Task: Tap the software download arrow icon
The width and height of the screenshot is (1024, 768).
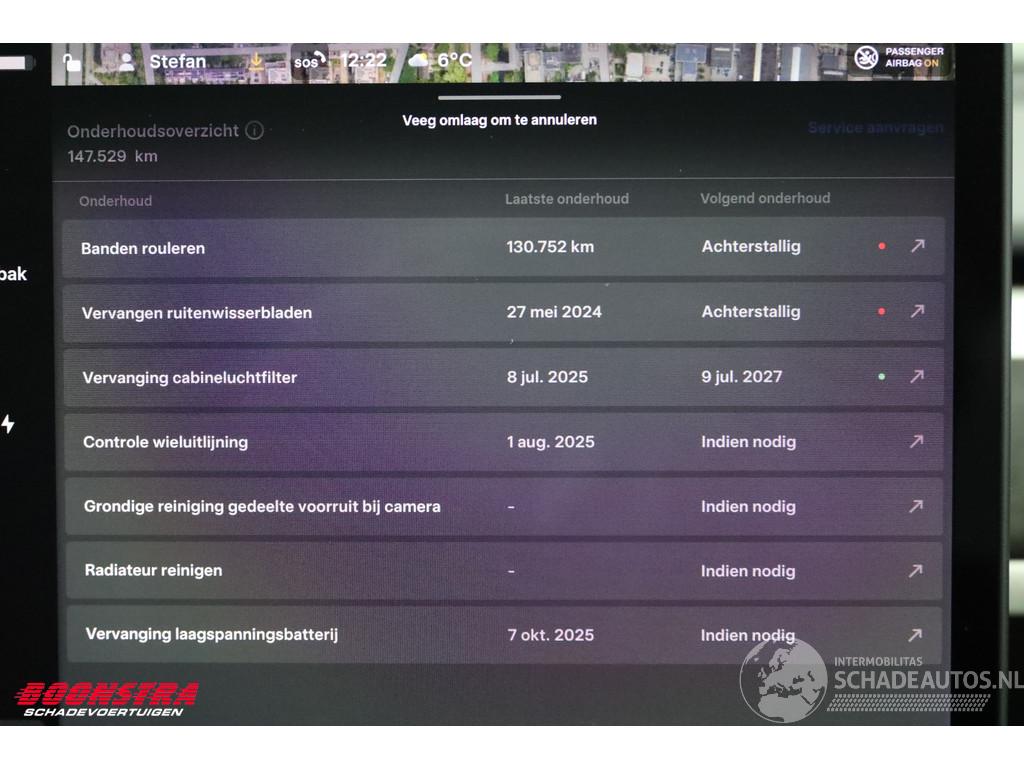Action: coord(257,61)
